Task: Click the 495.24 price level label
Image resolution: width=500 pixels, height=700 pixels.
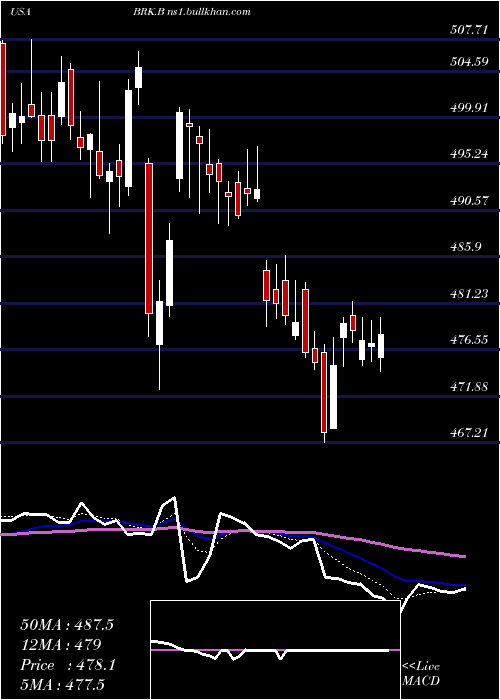Action: click(x=470, y=154)
